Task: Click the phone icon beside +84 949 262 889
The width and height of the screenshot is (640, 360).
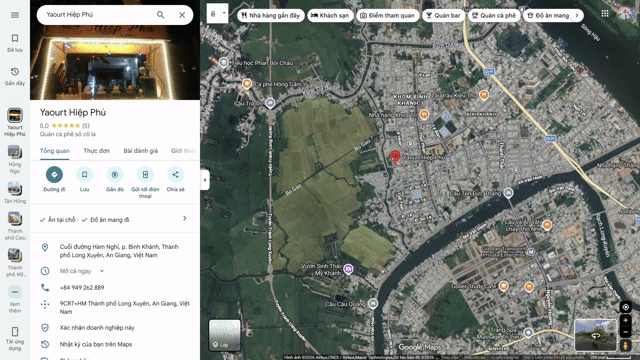Action: click(45, 287)
